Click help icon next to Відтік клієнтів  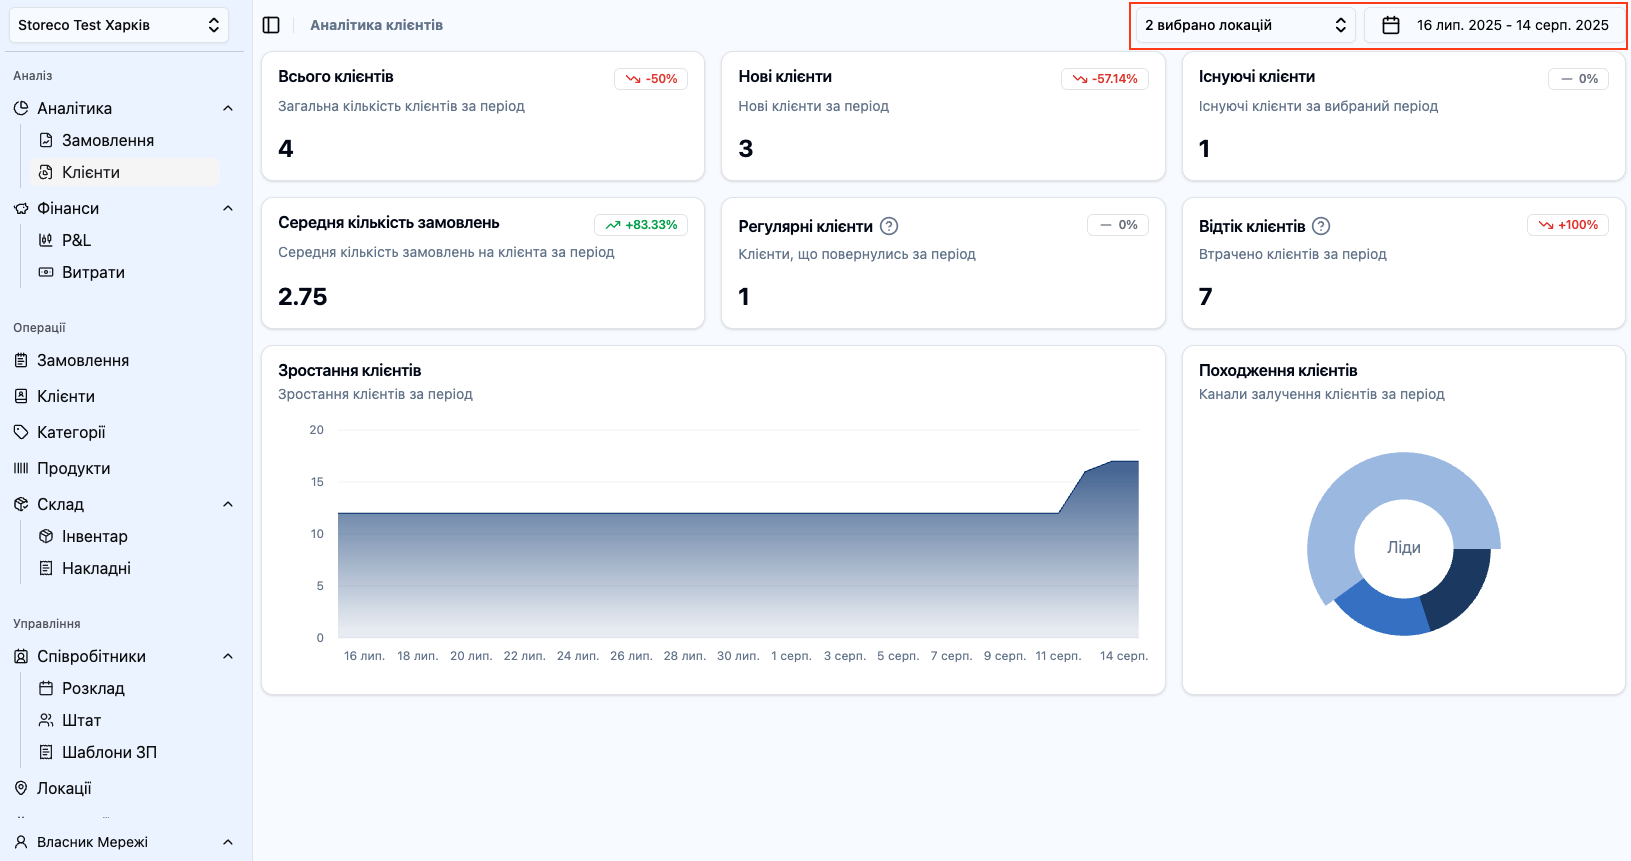(1321, 226)
